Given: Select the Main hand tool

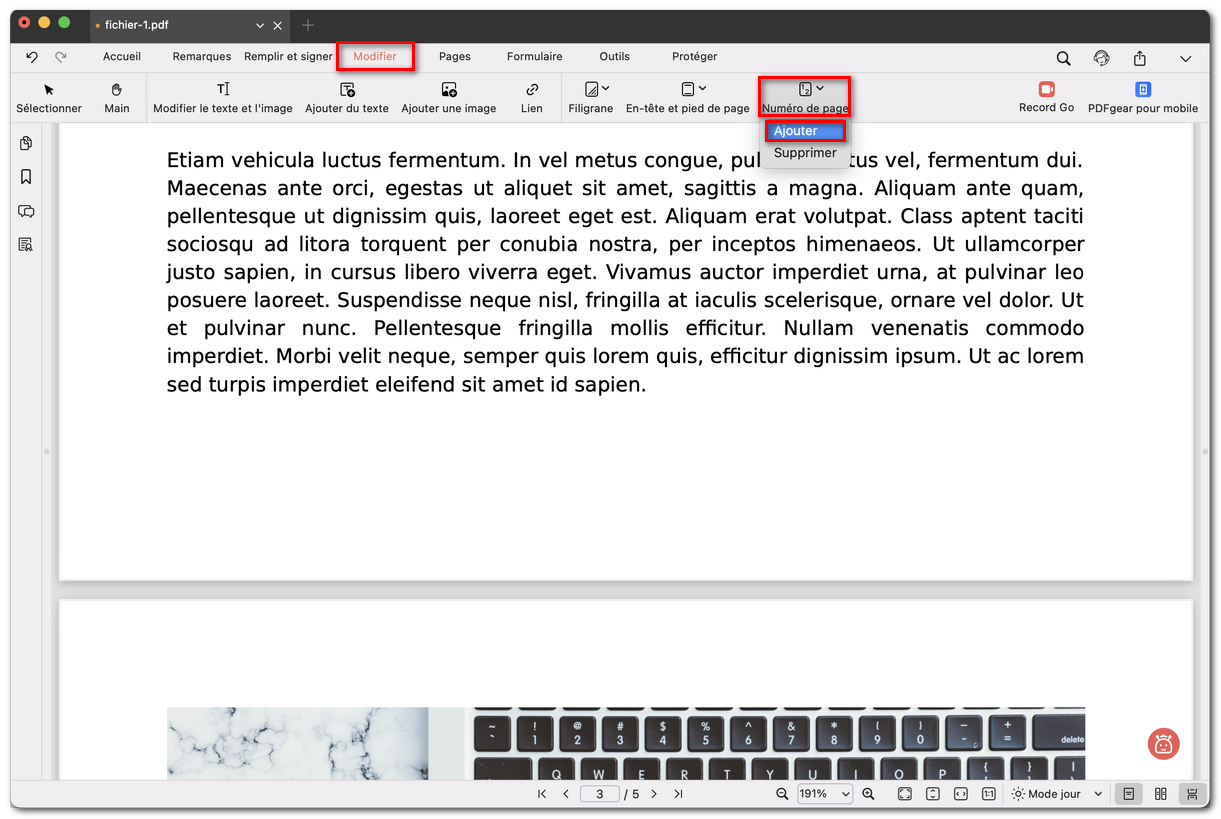Looking at the screenshot, I should click(117, 97).
